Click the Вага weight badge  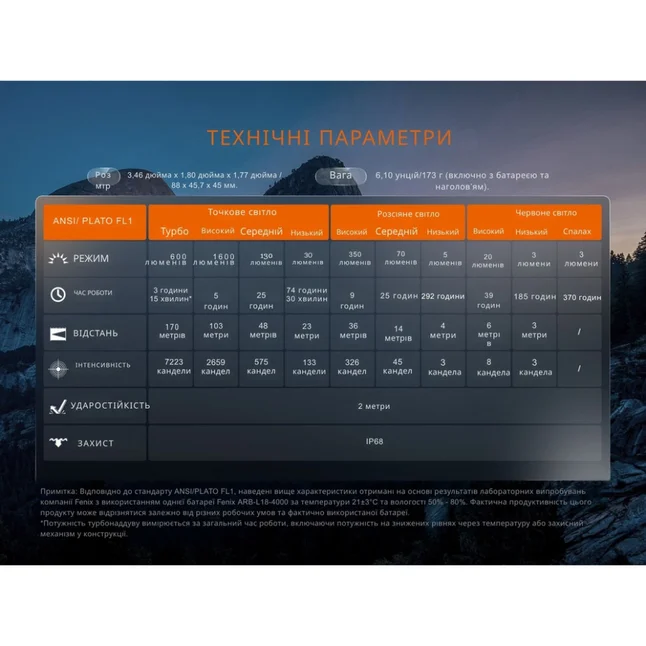tap(341, 176)
